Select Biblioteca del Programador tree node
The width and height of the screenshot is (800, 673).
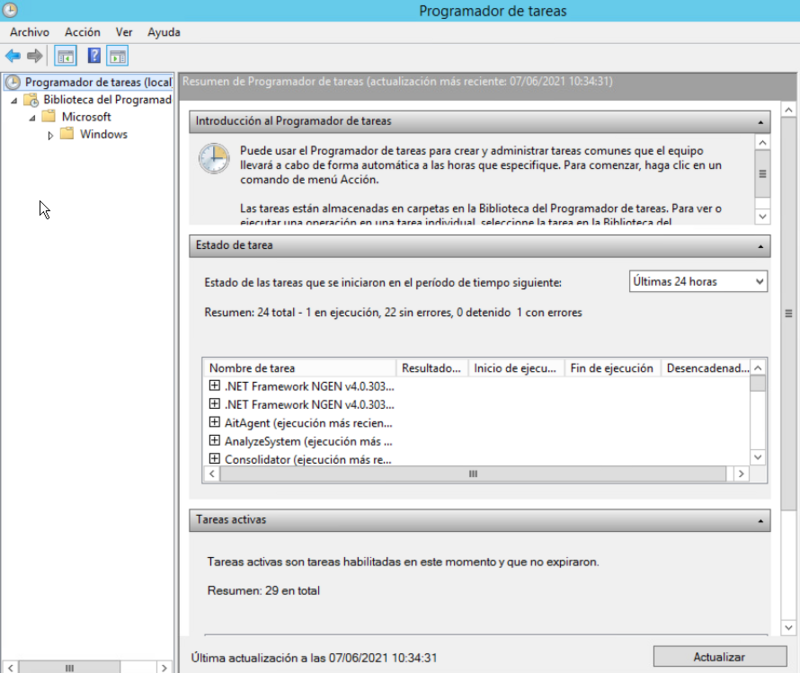point(107,100)
